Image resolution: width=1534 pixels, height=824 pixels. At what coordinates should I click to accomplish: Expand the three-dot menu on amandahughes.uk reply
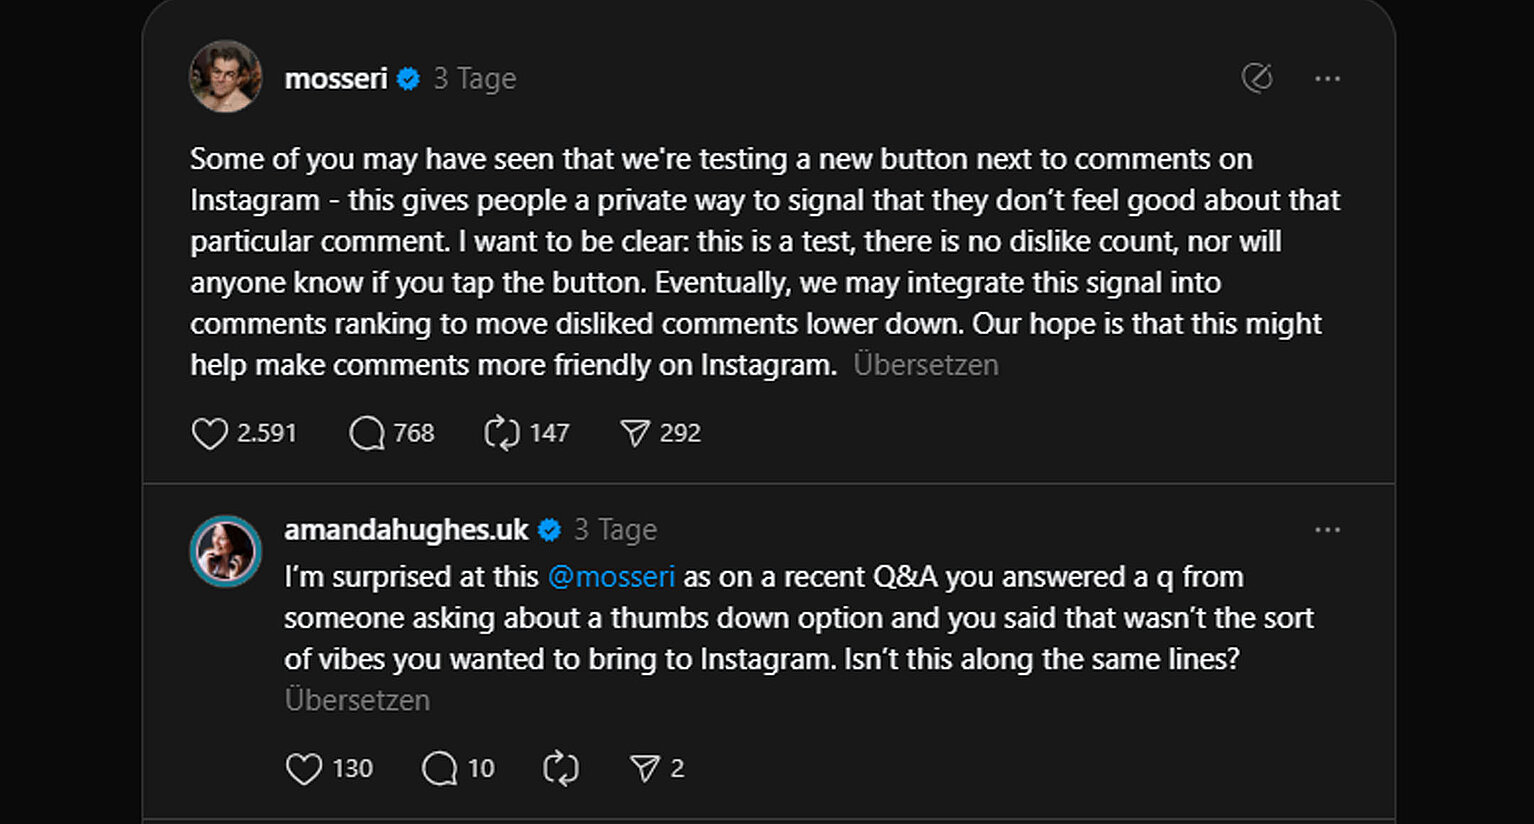point(1327,530)
